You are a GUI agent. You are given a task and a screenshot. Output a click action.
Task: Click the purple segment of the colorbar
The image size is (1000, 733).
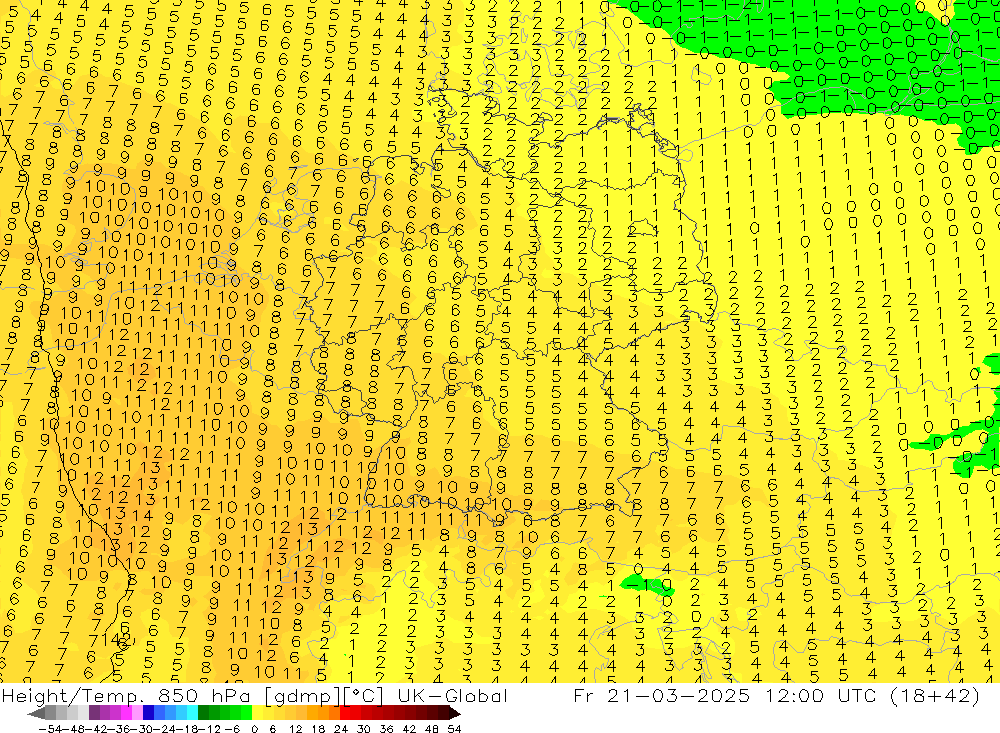tap(94, 713)
